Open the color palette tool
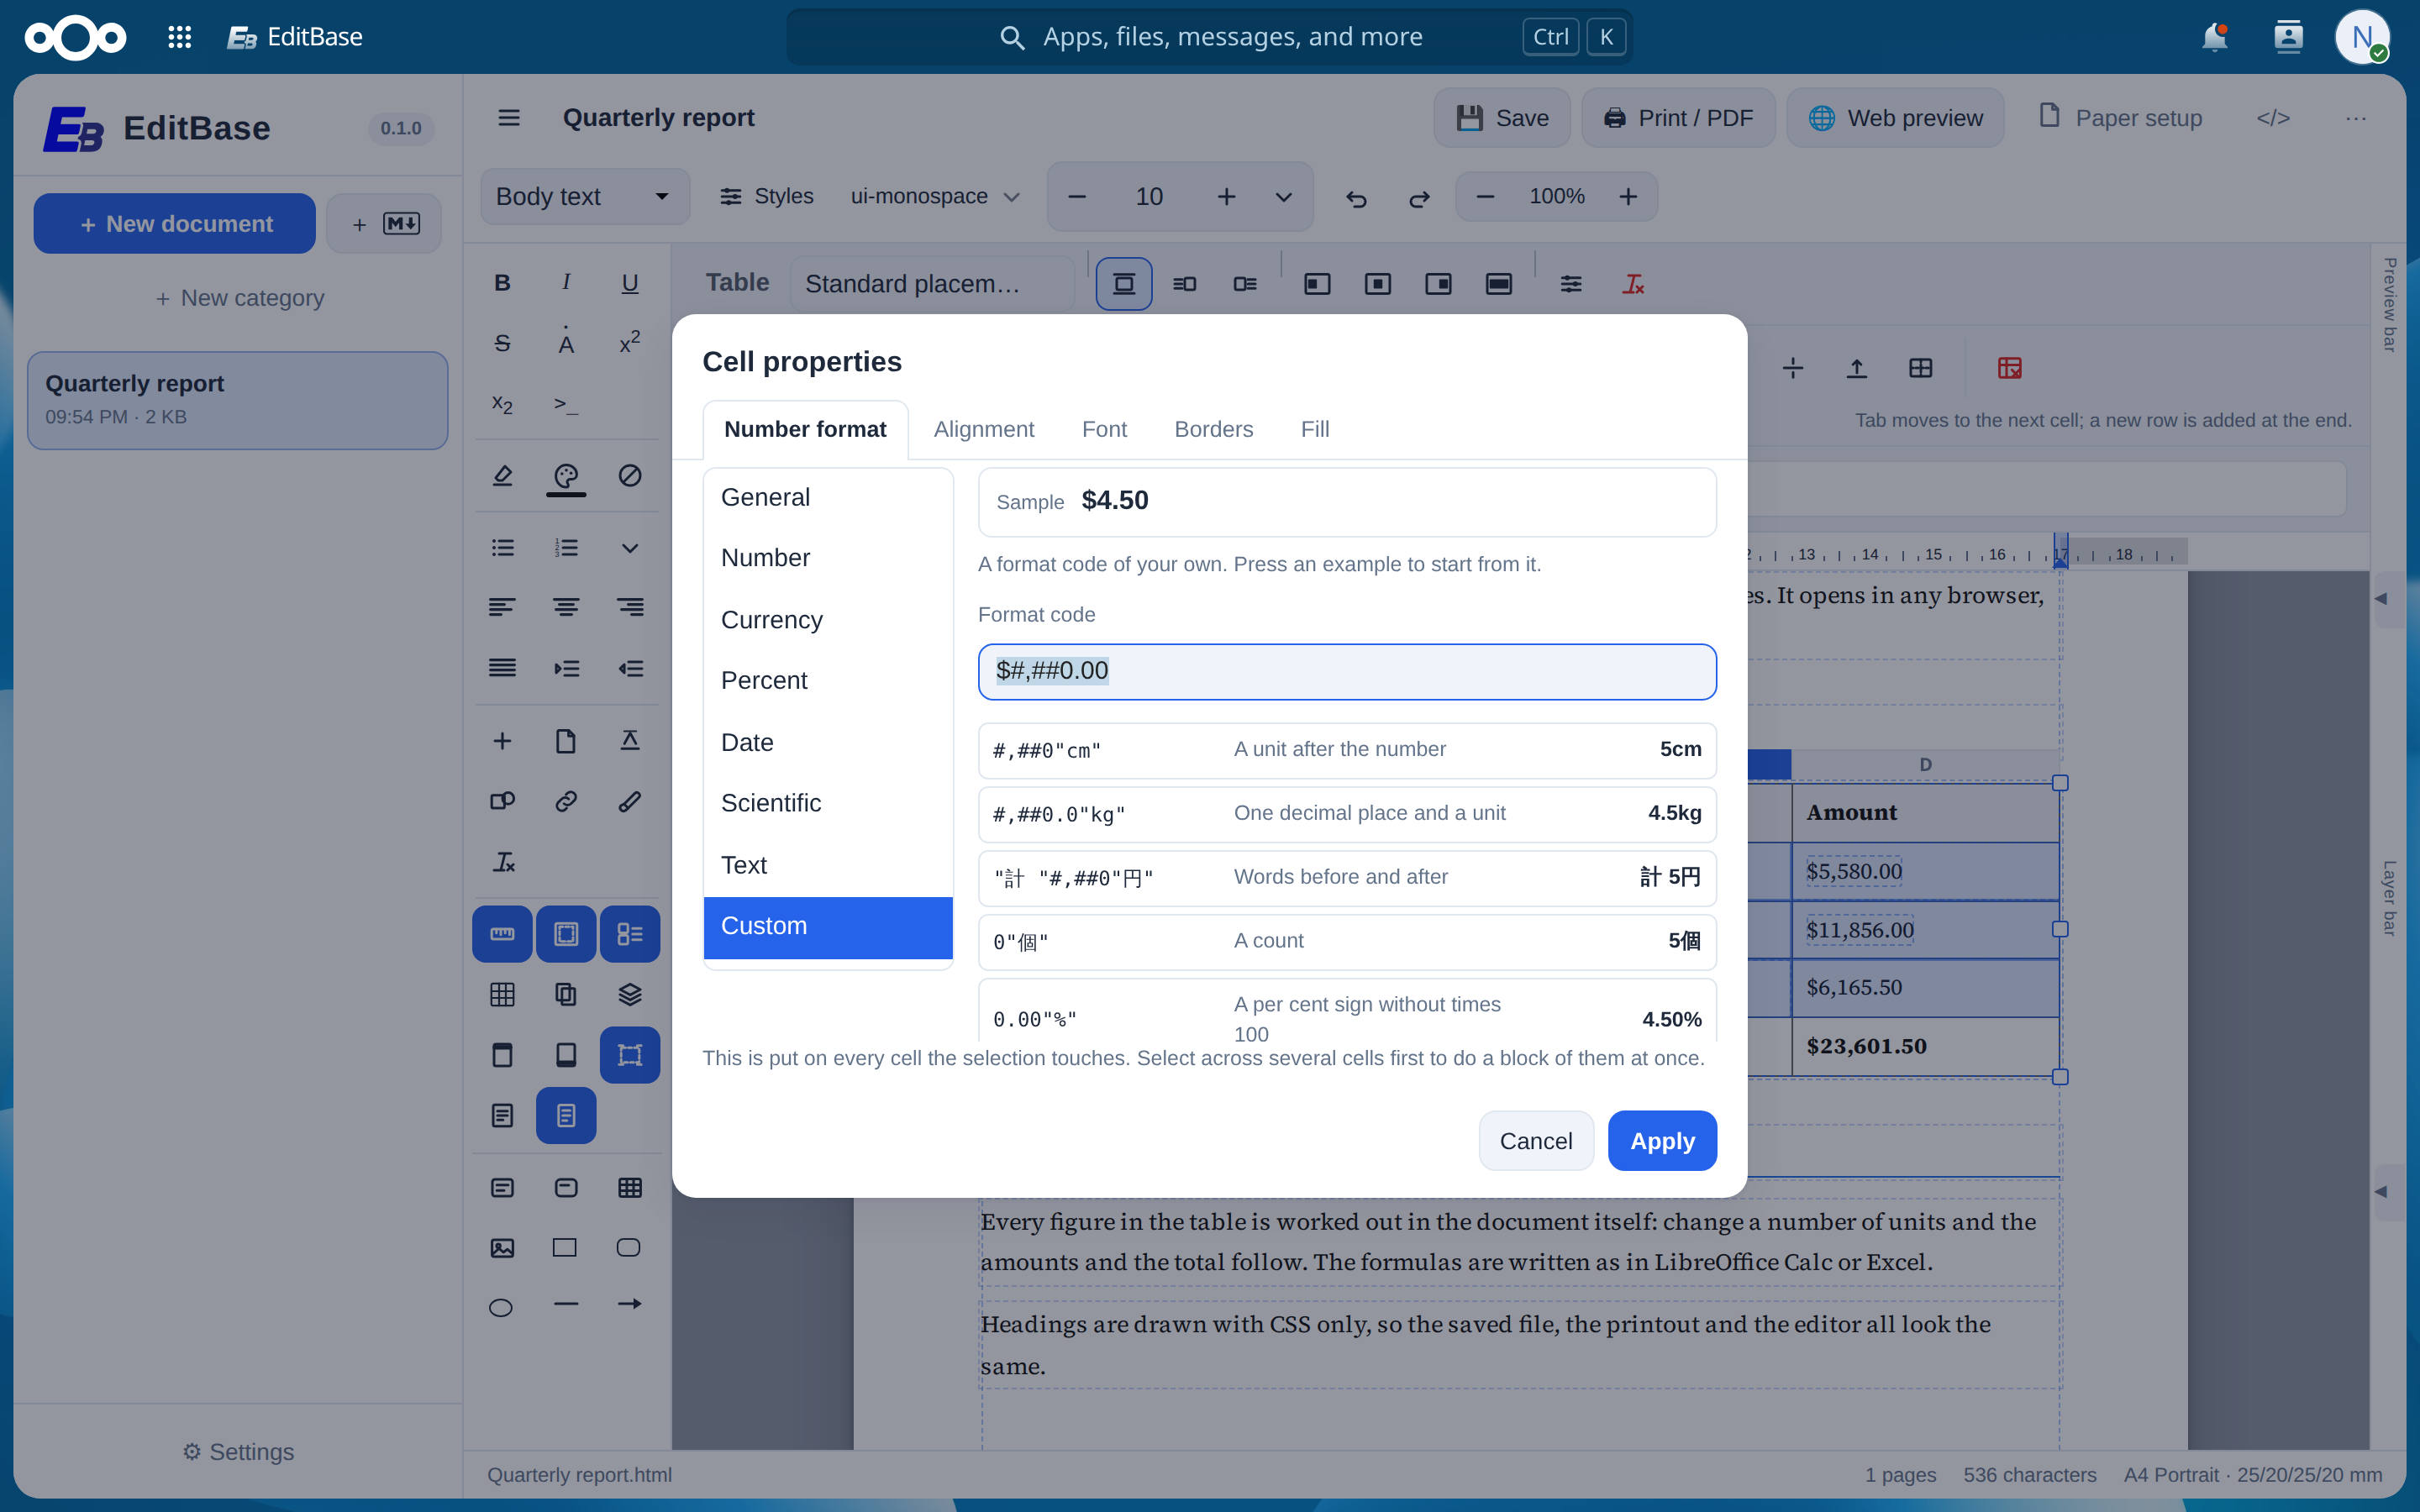 click(x=566, y=476)
